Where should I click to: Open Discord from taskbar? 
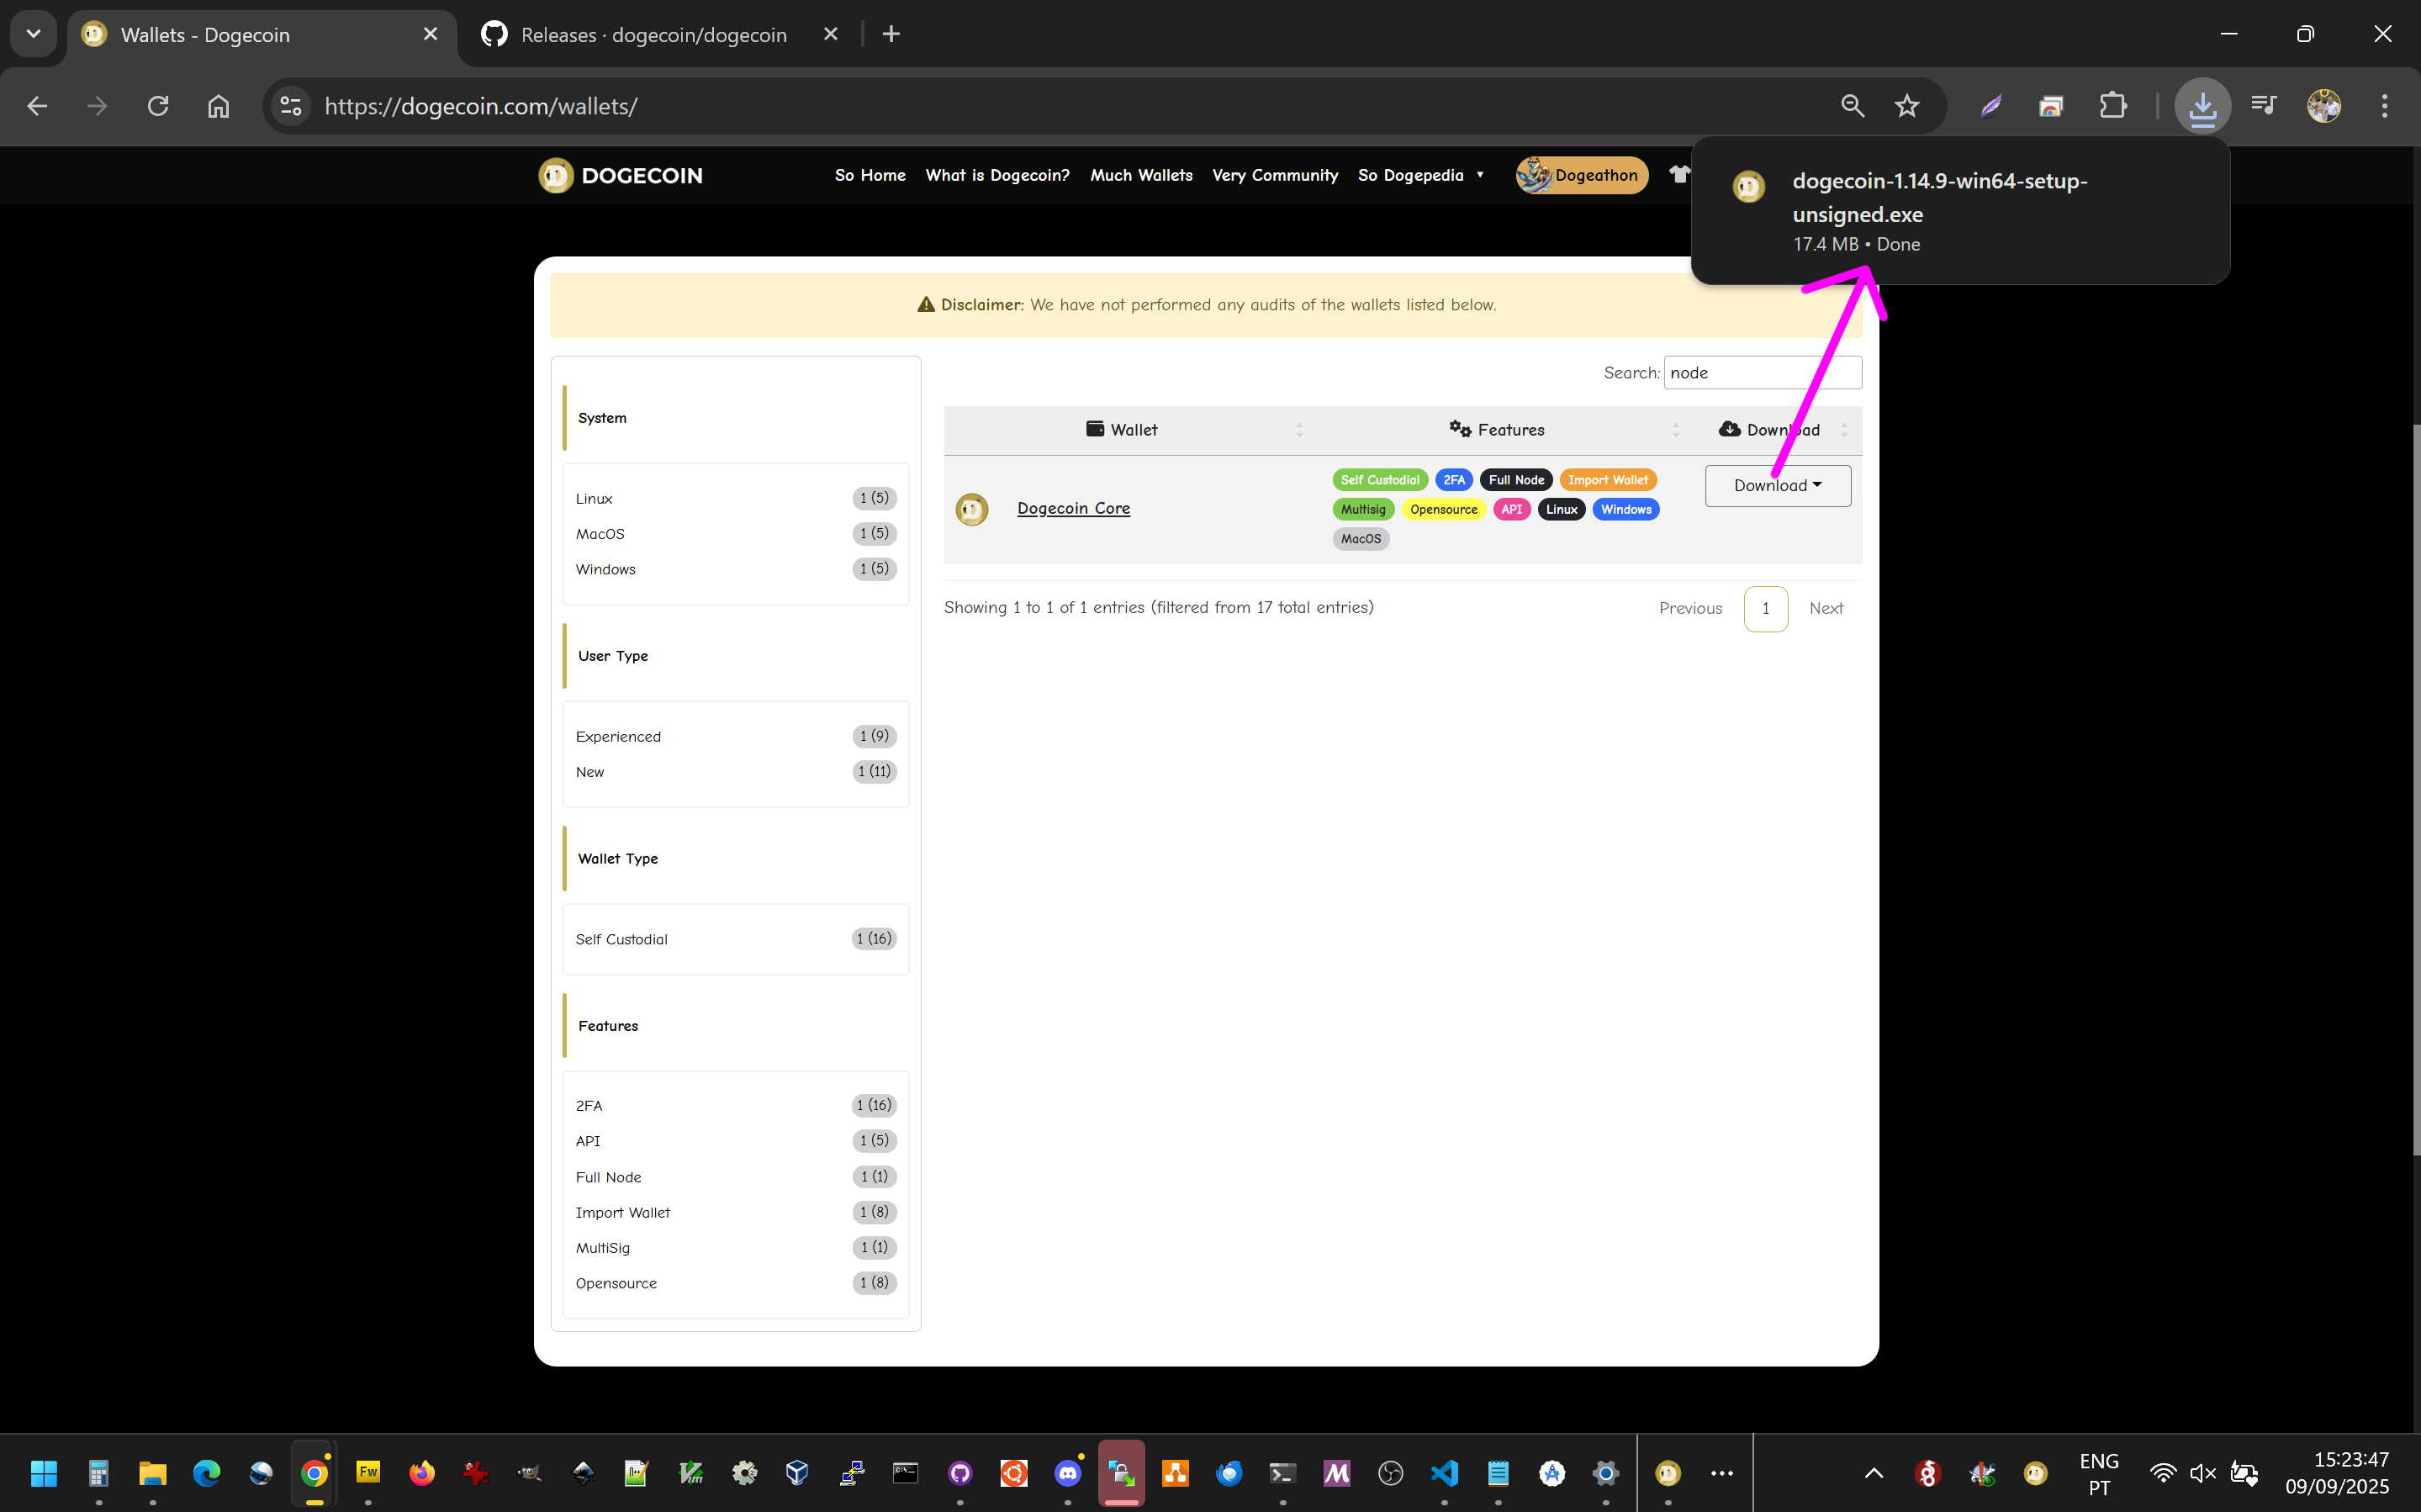pos(1068,1473)
